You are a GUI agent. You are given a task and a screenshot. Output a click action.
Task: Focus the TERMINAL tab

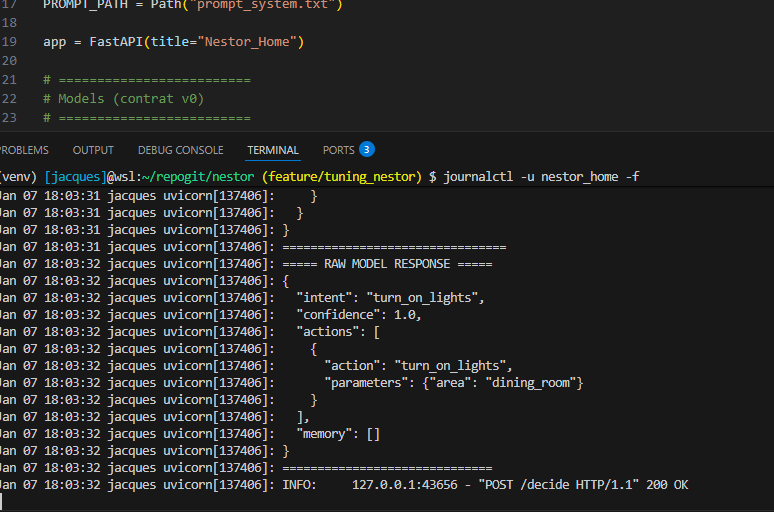(x=273, y=150)
